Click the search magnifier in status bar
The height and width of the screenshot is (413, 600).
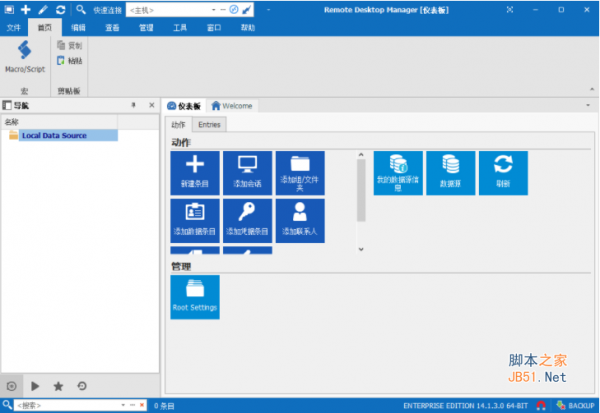[7, 405]
